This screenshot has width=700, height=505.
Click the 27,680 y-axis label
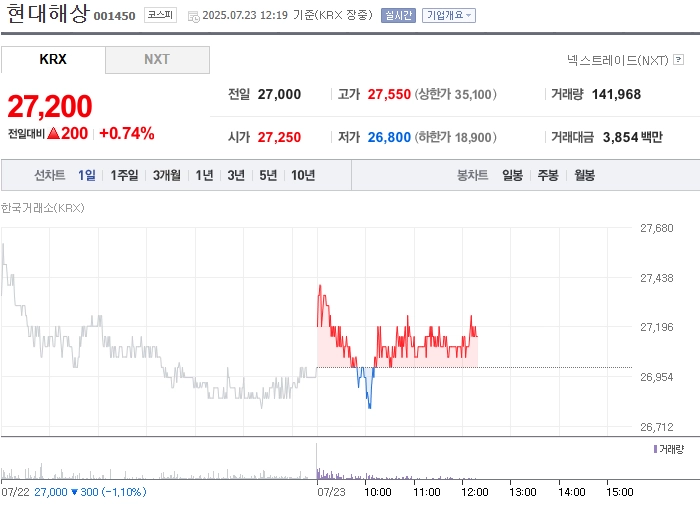(x=657, y=228)
